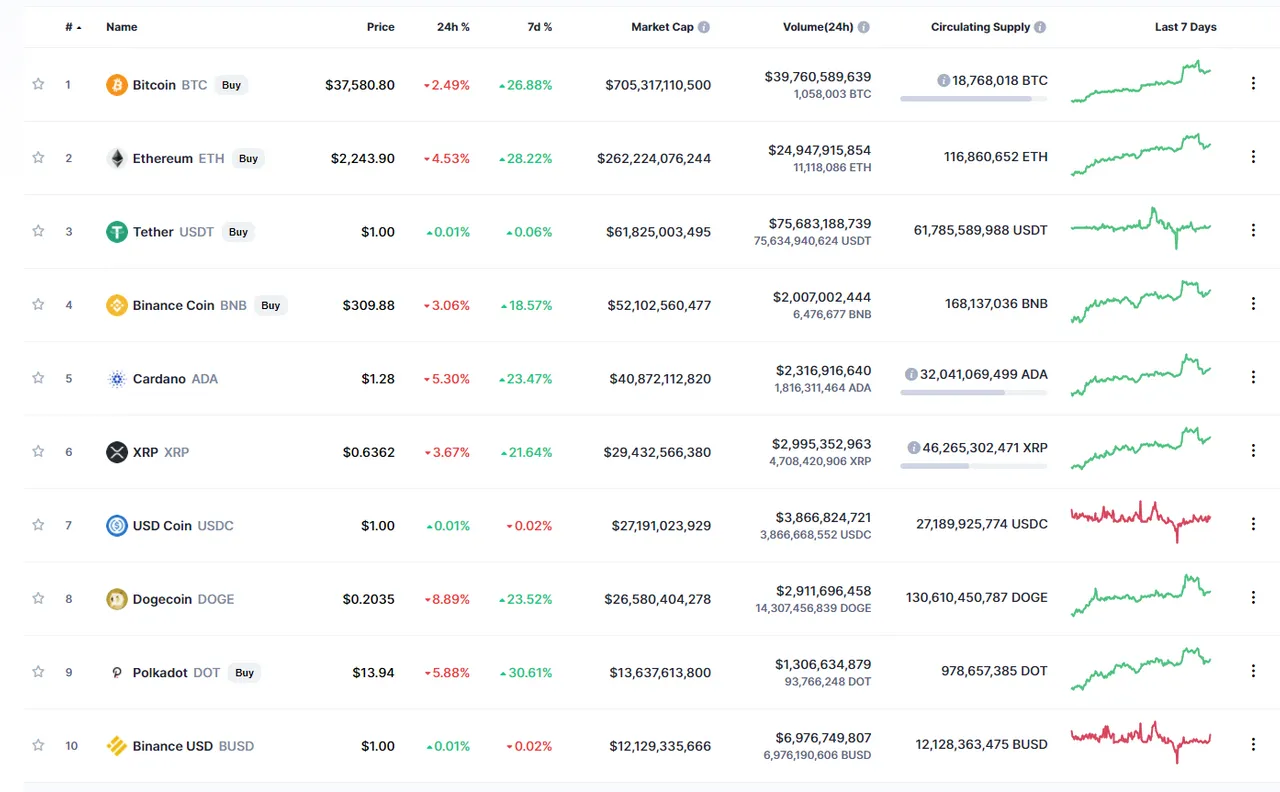Screen dimensions: 1280x792
Task: Click the Cardano circulating supply progress bar
Action: (974, 392)
